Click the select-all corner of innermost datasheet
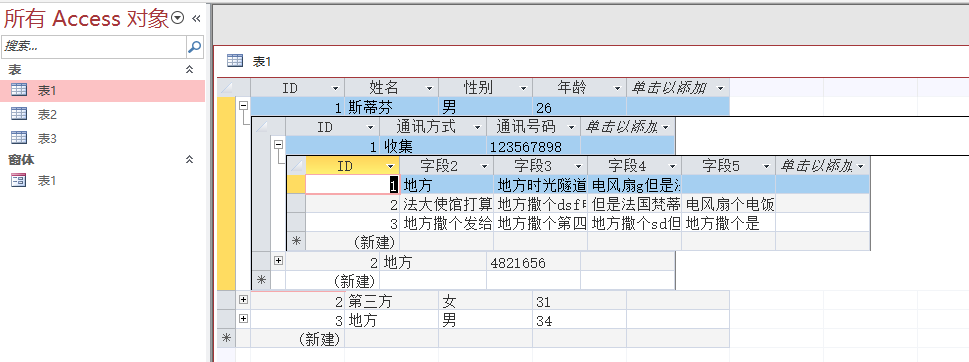Viewport: 969px width, 362px height. tap(297, 166)
